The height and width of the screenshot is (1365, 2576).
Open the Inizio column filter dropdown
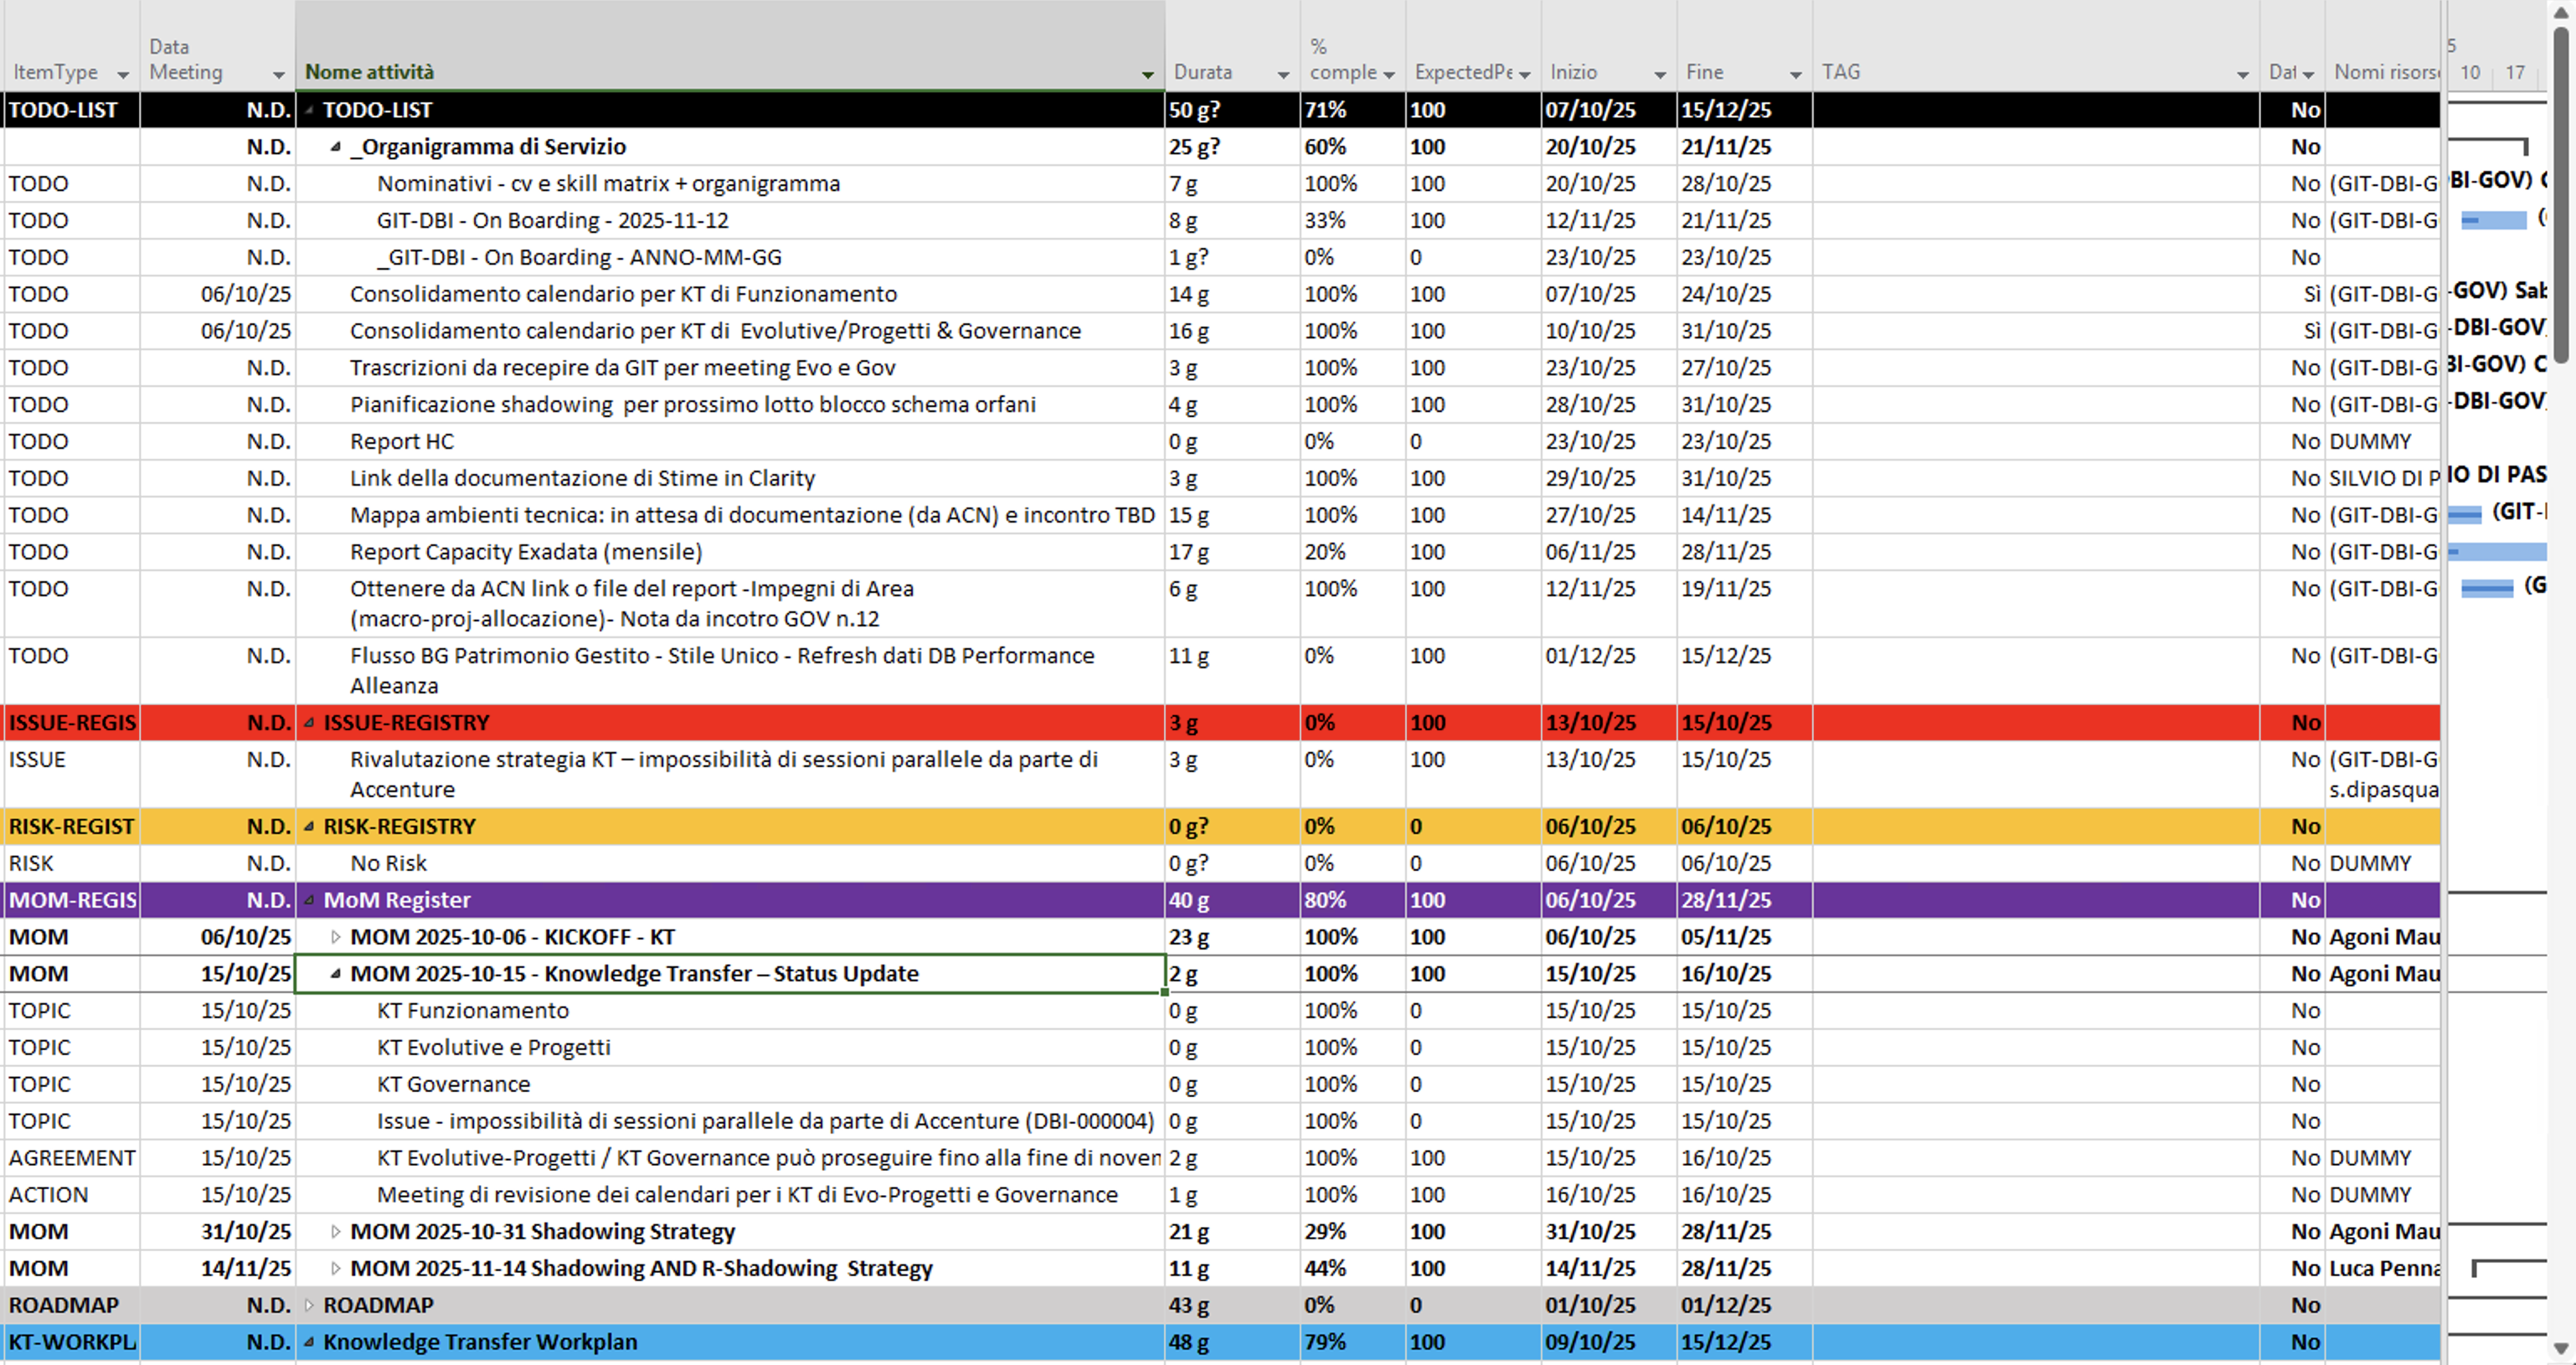click(x=1660, y=75)
